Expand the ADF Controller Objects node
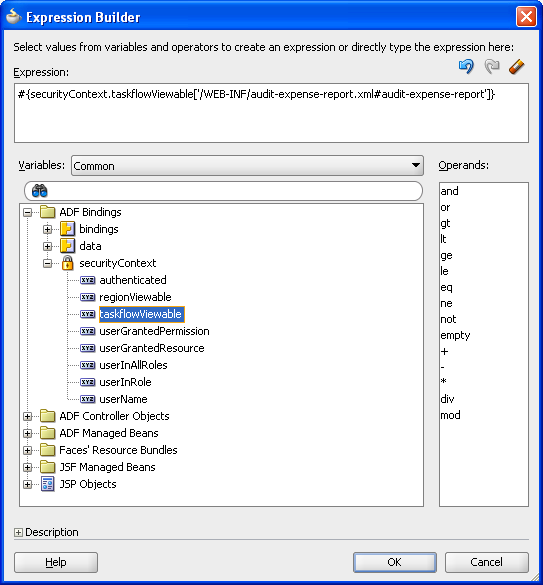543x585 pixels. [27, 416]
